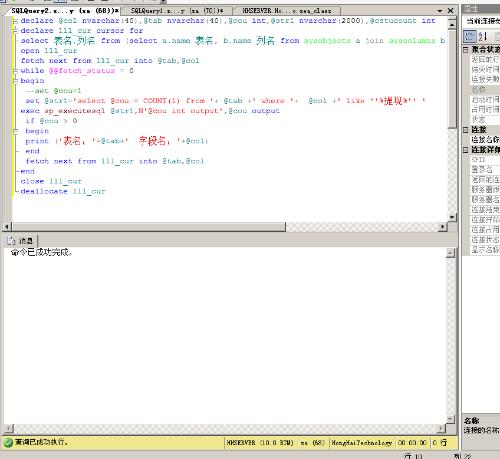Select Categorized view in Properties panel
This screenshot has height=459, width=500.
click(x=470, y=36)
